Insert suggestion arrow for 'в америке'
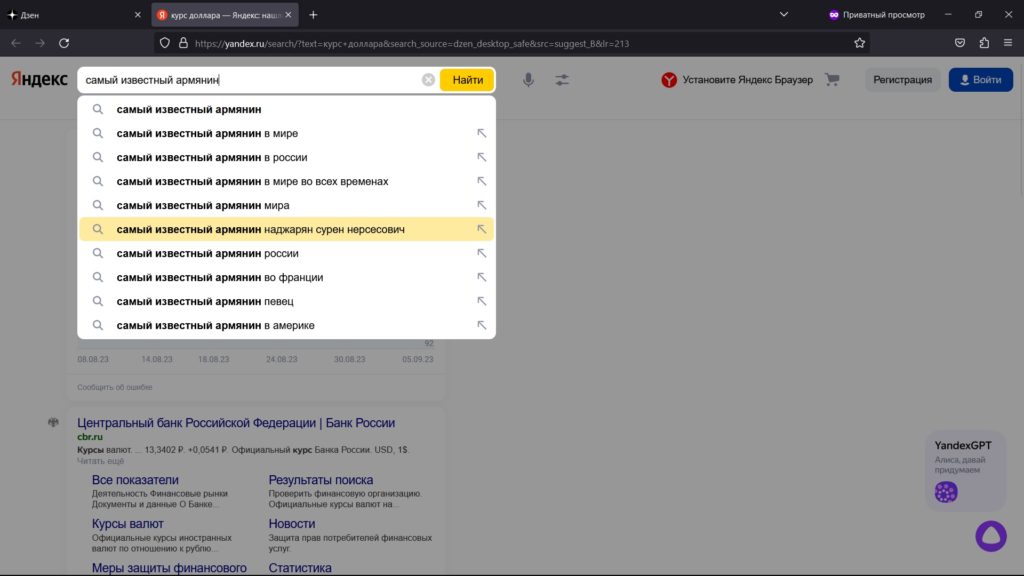The image size is (1024, 576). coord(481,325)
